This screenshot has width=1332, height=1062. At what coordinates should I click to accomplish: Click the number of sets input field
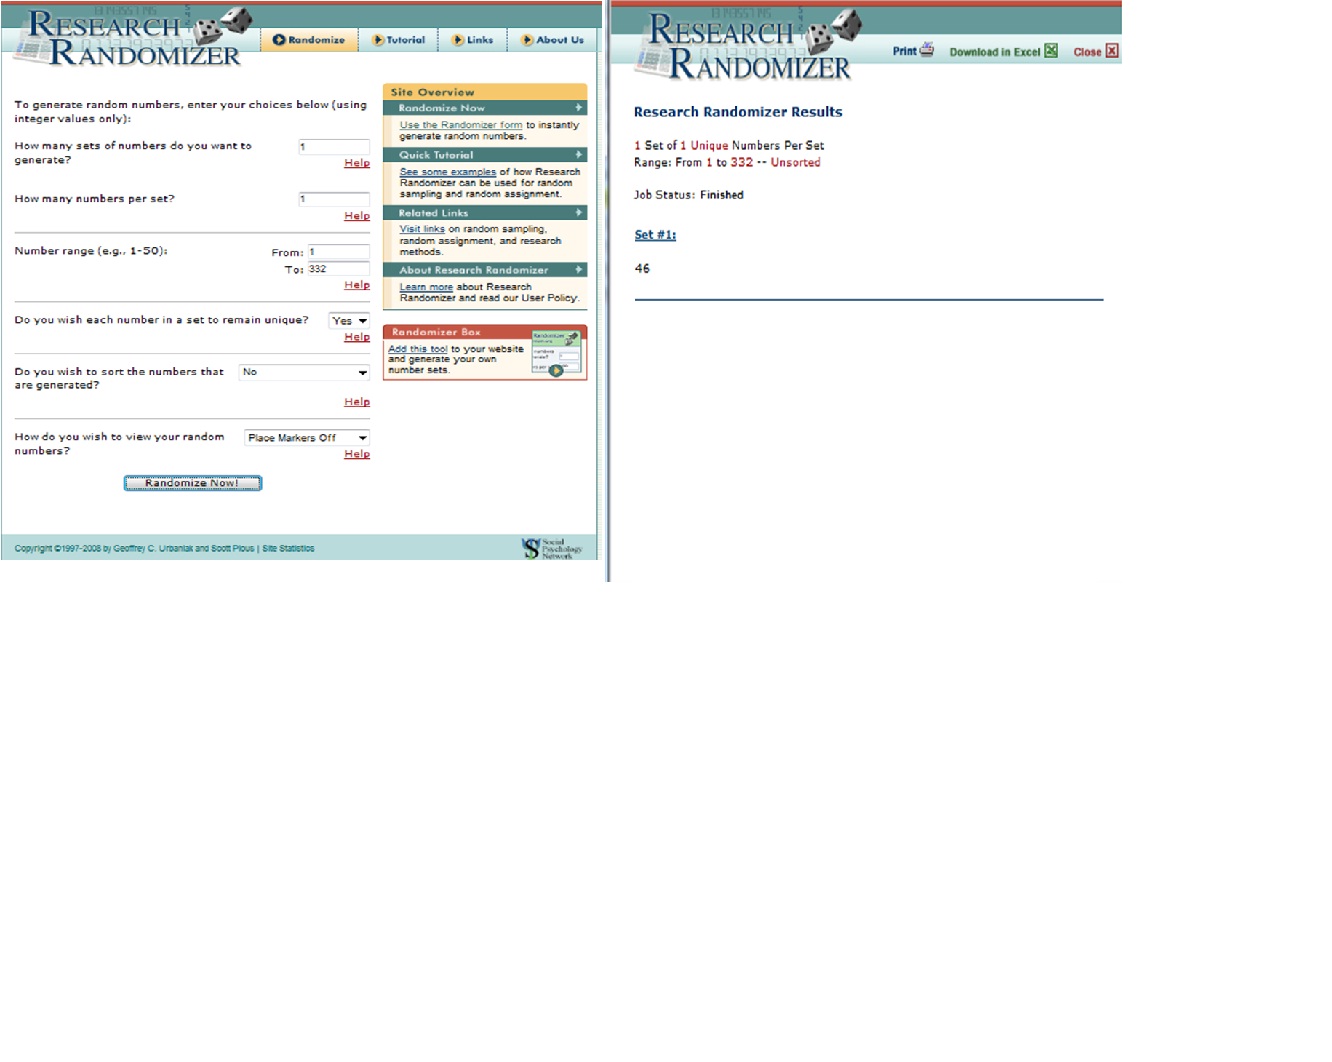tap(334, 147)
